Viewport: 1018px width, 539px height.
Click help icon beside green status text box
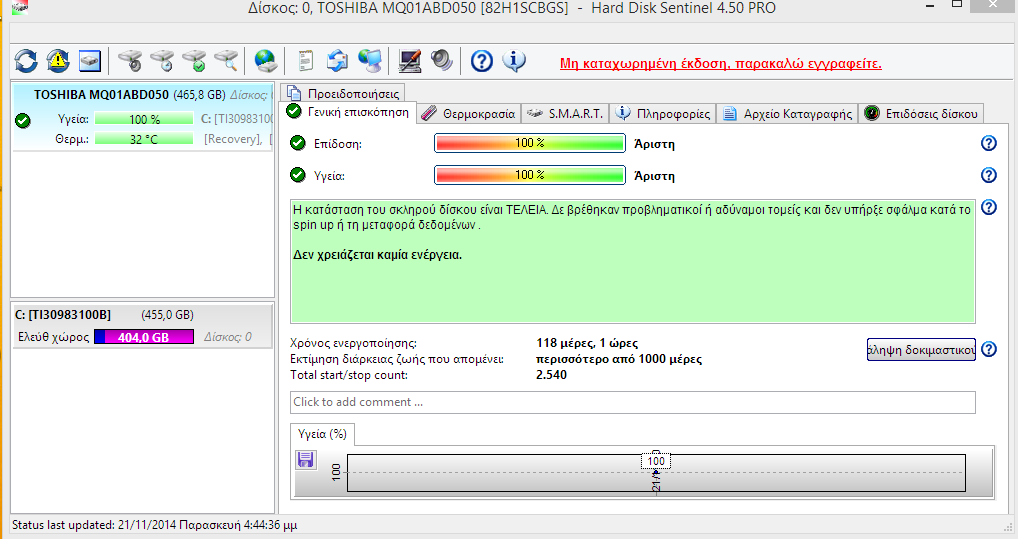(988, 207)
